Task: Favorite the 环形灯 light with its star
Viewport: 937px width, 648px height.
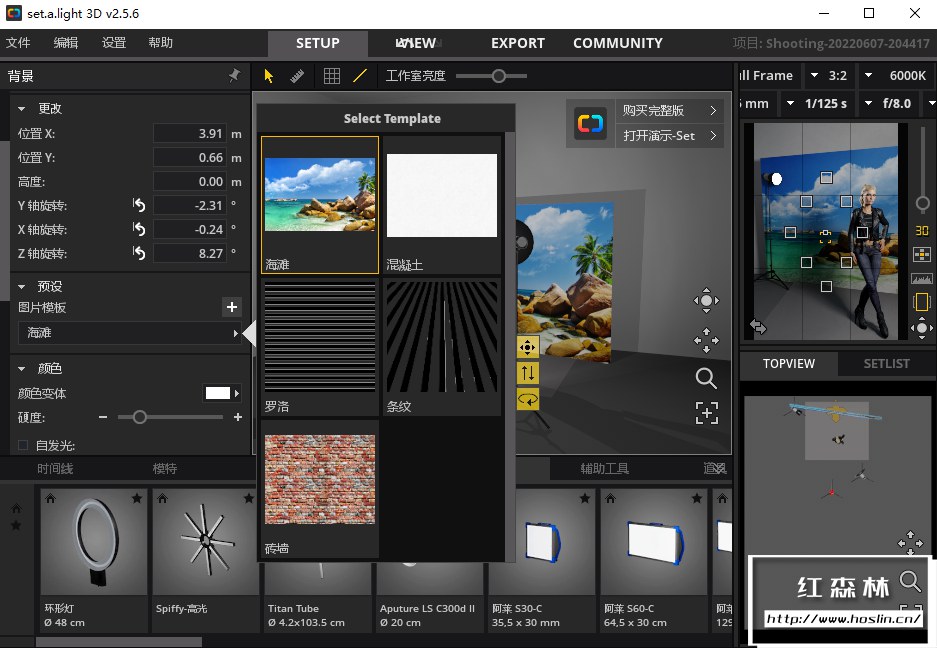Action: 137,498
